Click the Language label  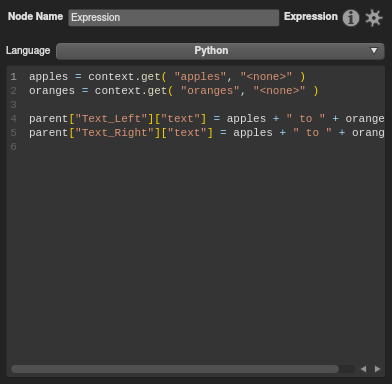(x=28, y=50)
